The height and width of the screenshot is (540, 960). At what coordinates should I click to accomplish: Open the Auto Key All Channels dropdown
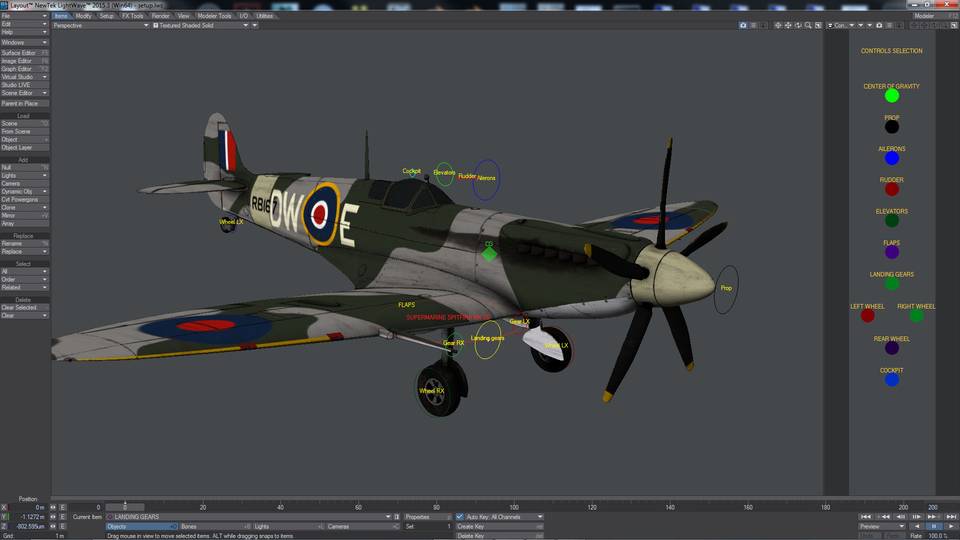coord(504,517)
